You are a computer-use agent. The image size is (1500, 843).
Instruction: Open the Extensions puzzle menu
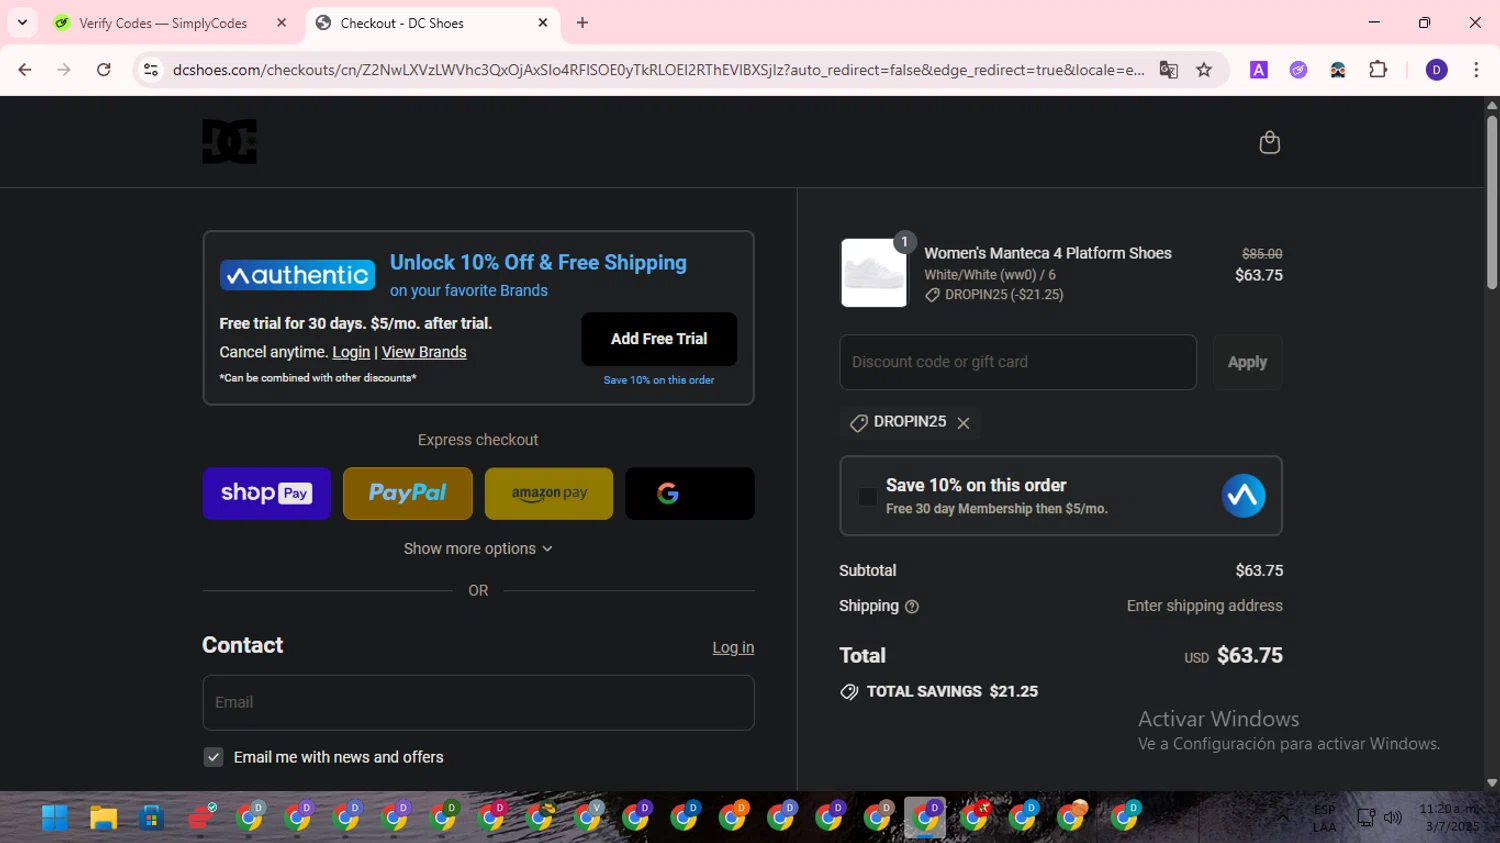click(x=1378, y=69)
